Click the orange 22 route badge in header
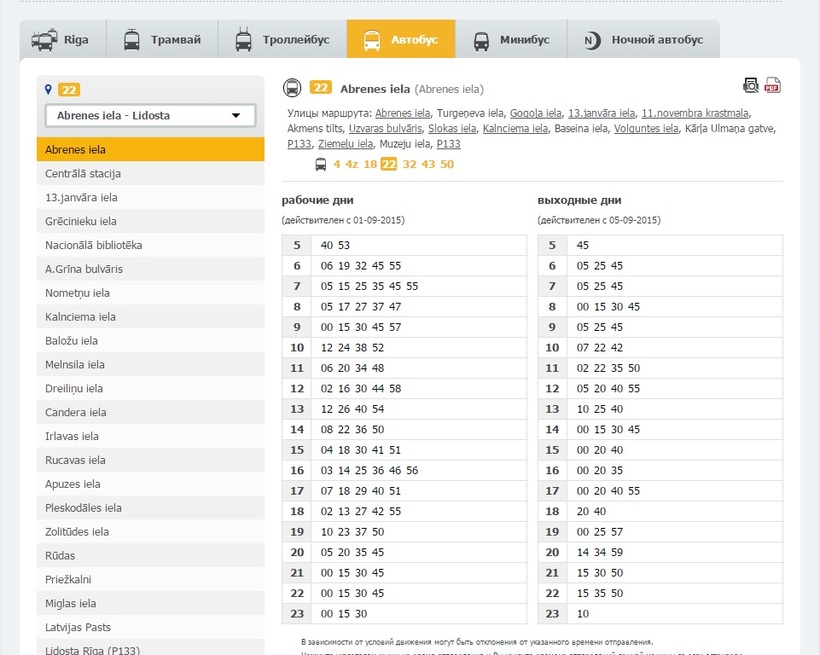This screenshot has height=655, width=820. pos(320,88)
